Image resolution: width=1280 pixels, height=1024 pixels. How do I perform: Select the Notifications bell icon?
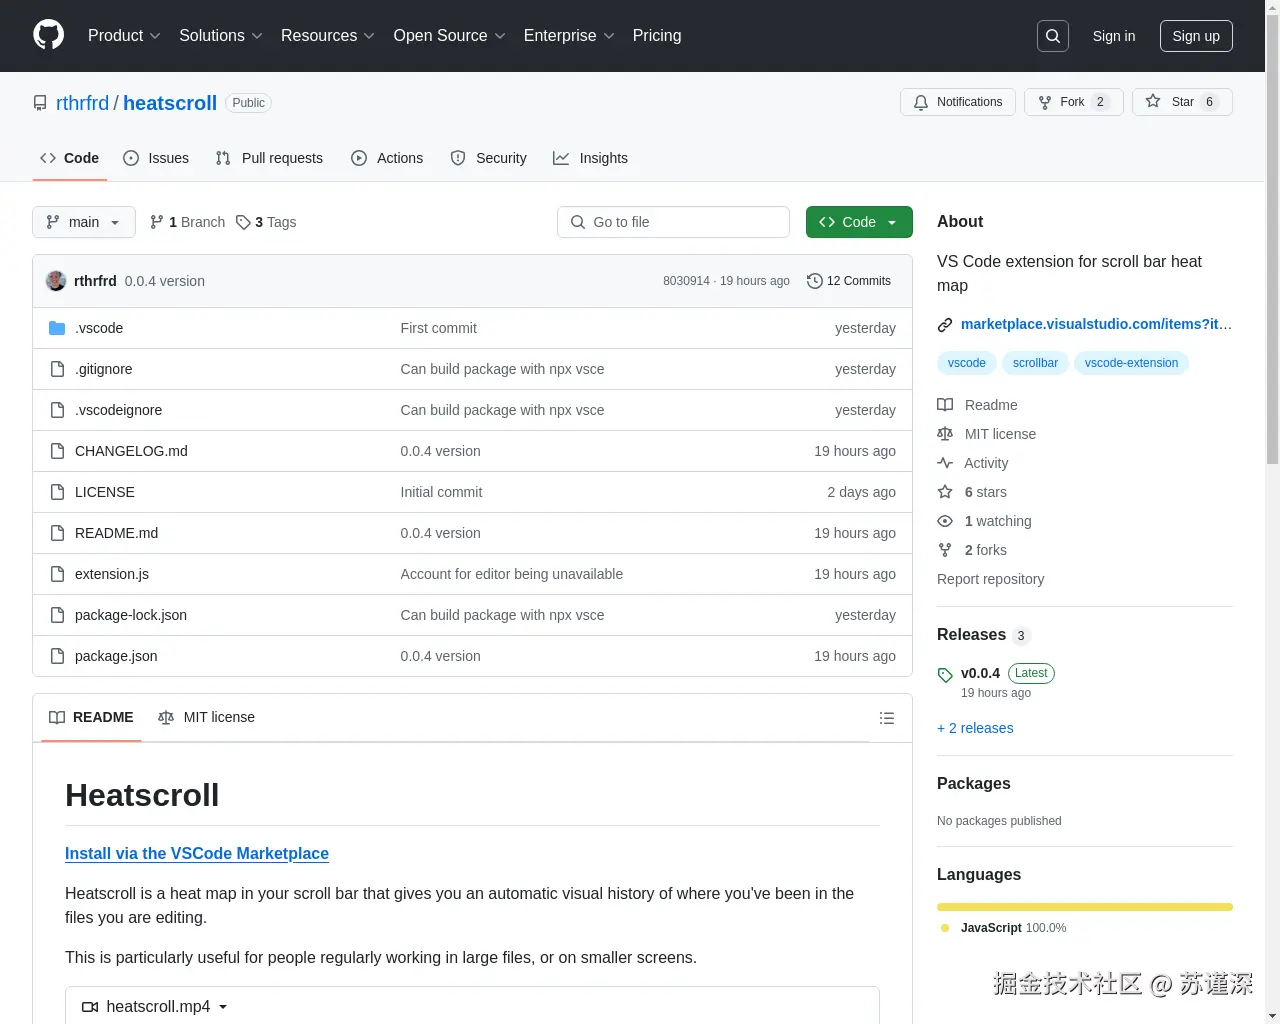pos(921,101)
